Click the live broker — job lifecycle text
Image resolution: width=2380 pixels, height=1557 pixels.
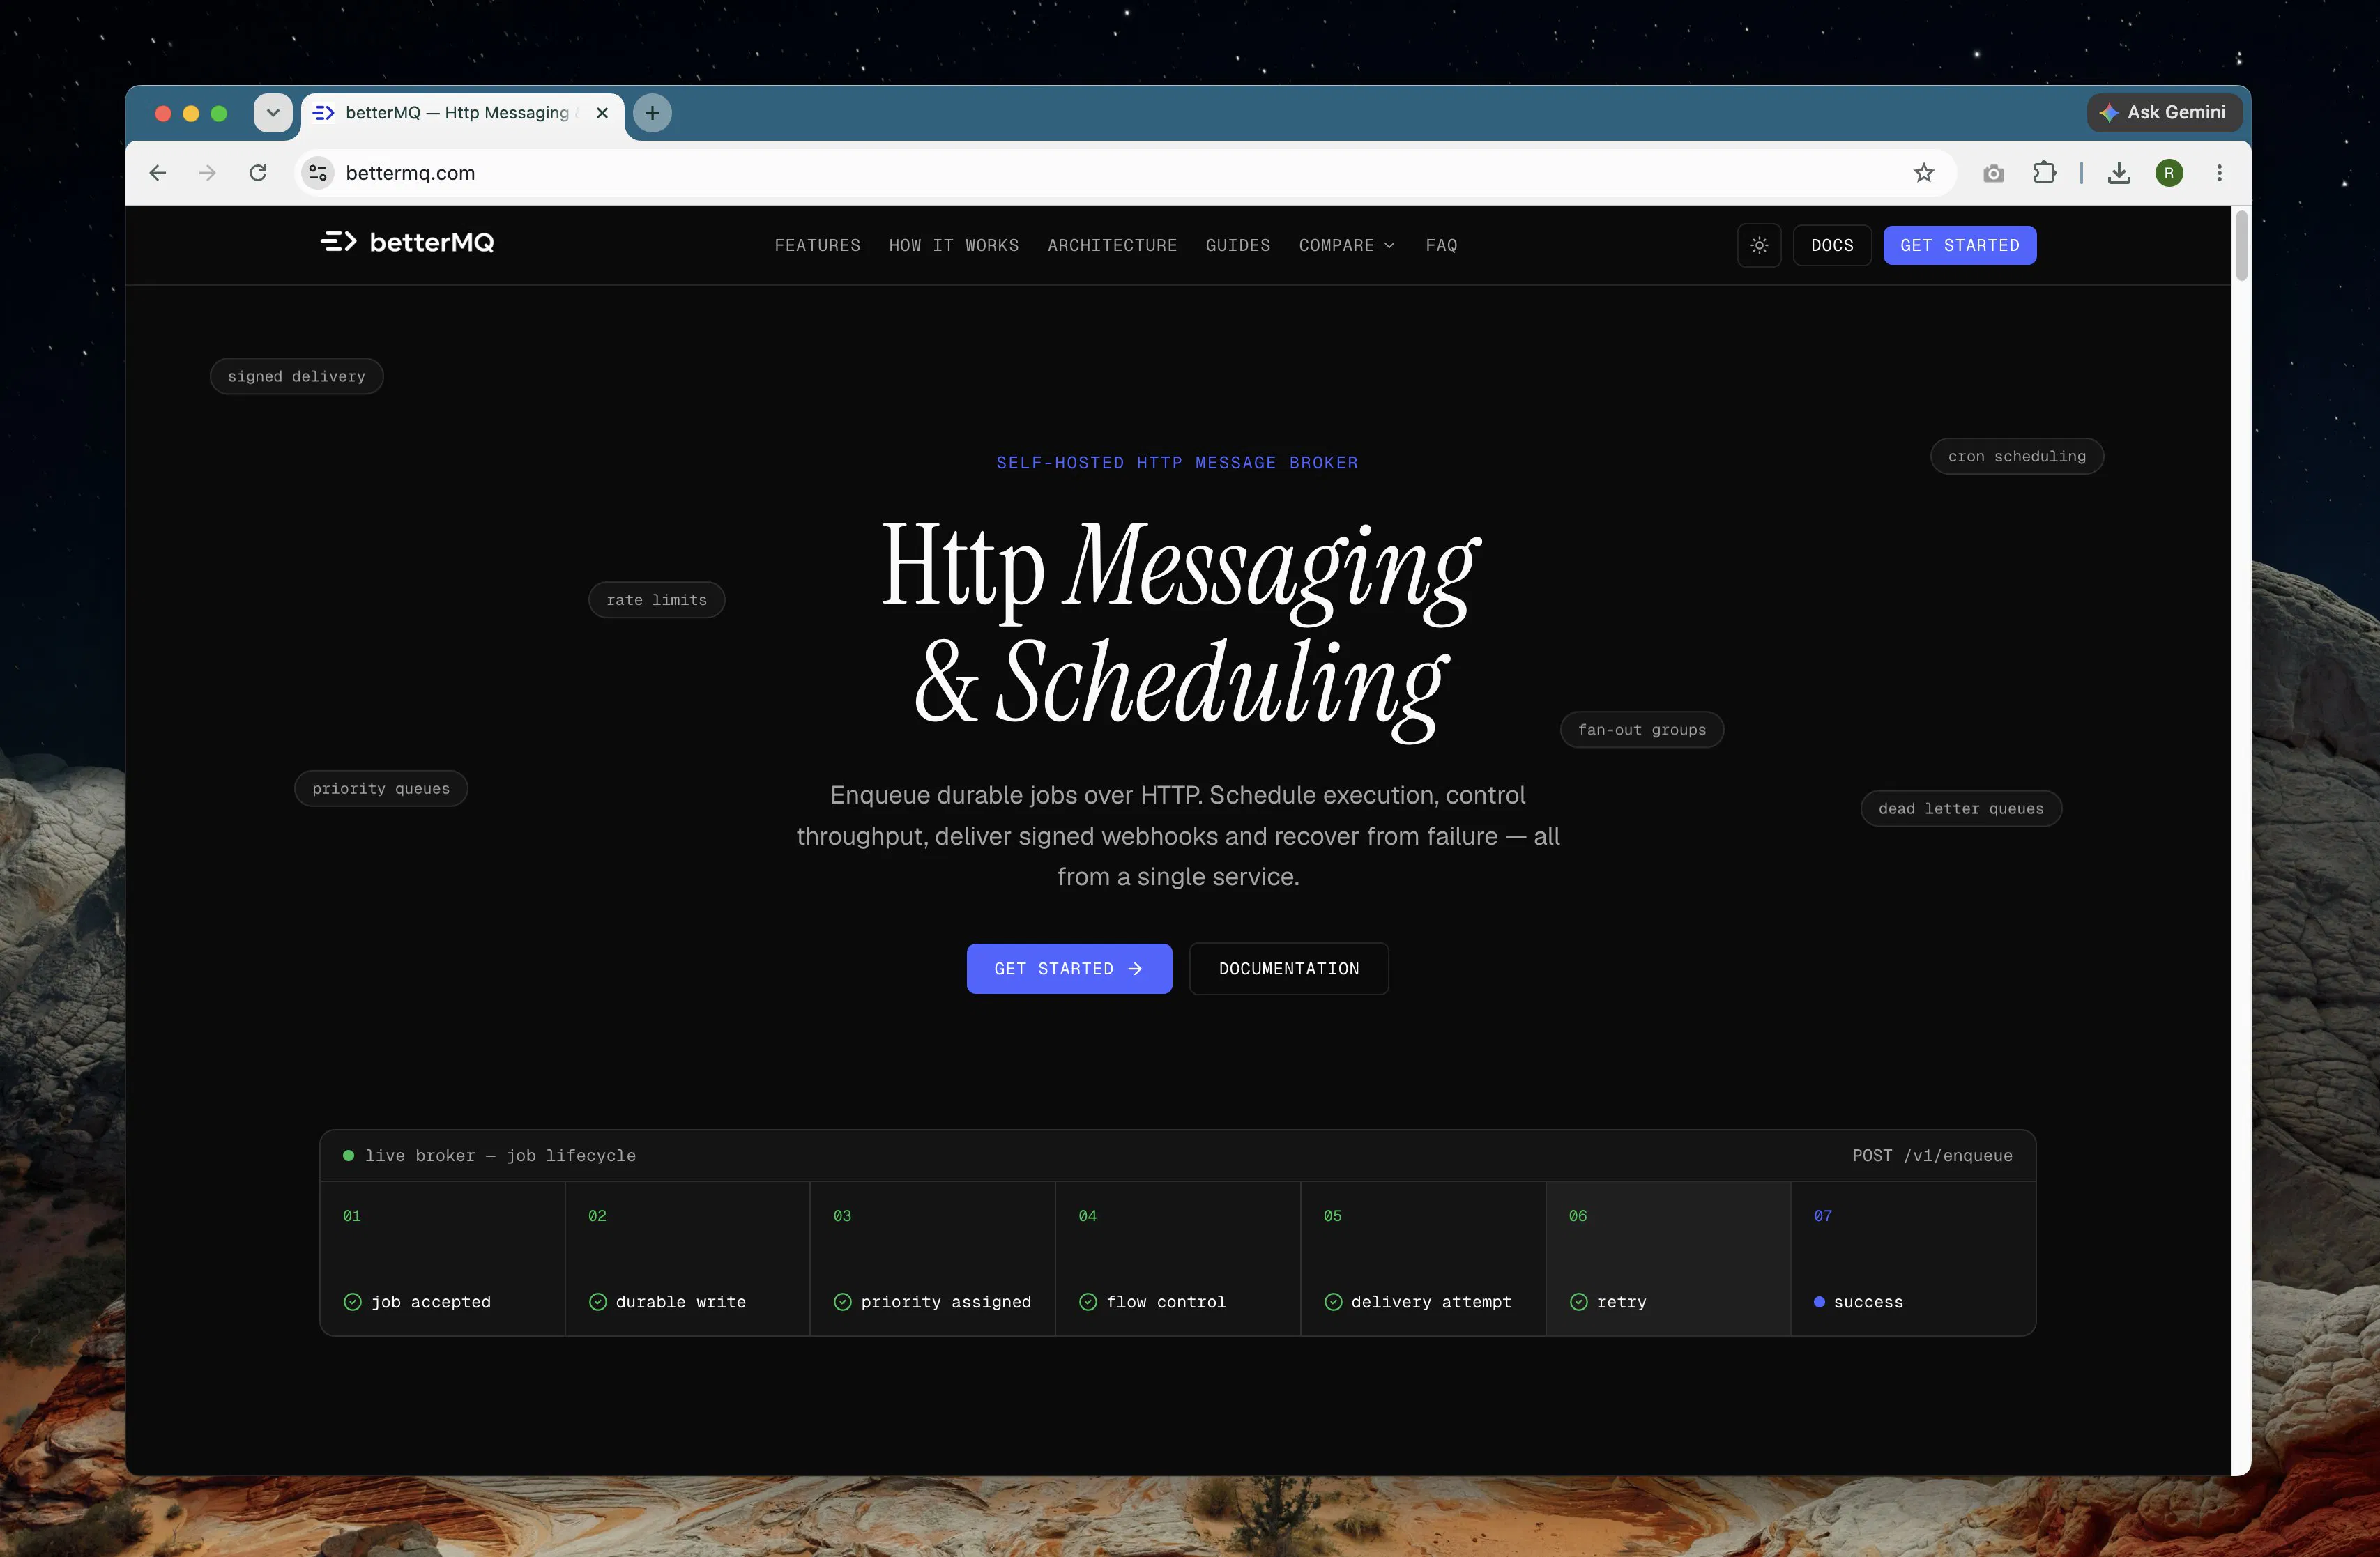[500, 1155]
